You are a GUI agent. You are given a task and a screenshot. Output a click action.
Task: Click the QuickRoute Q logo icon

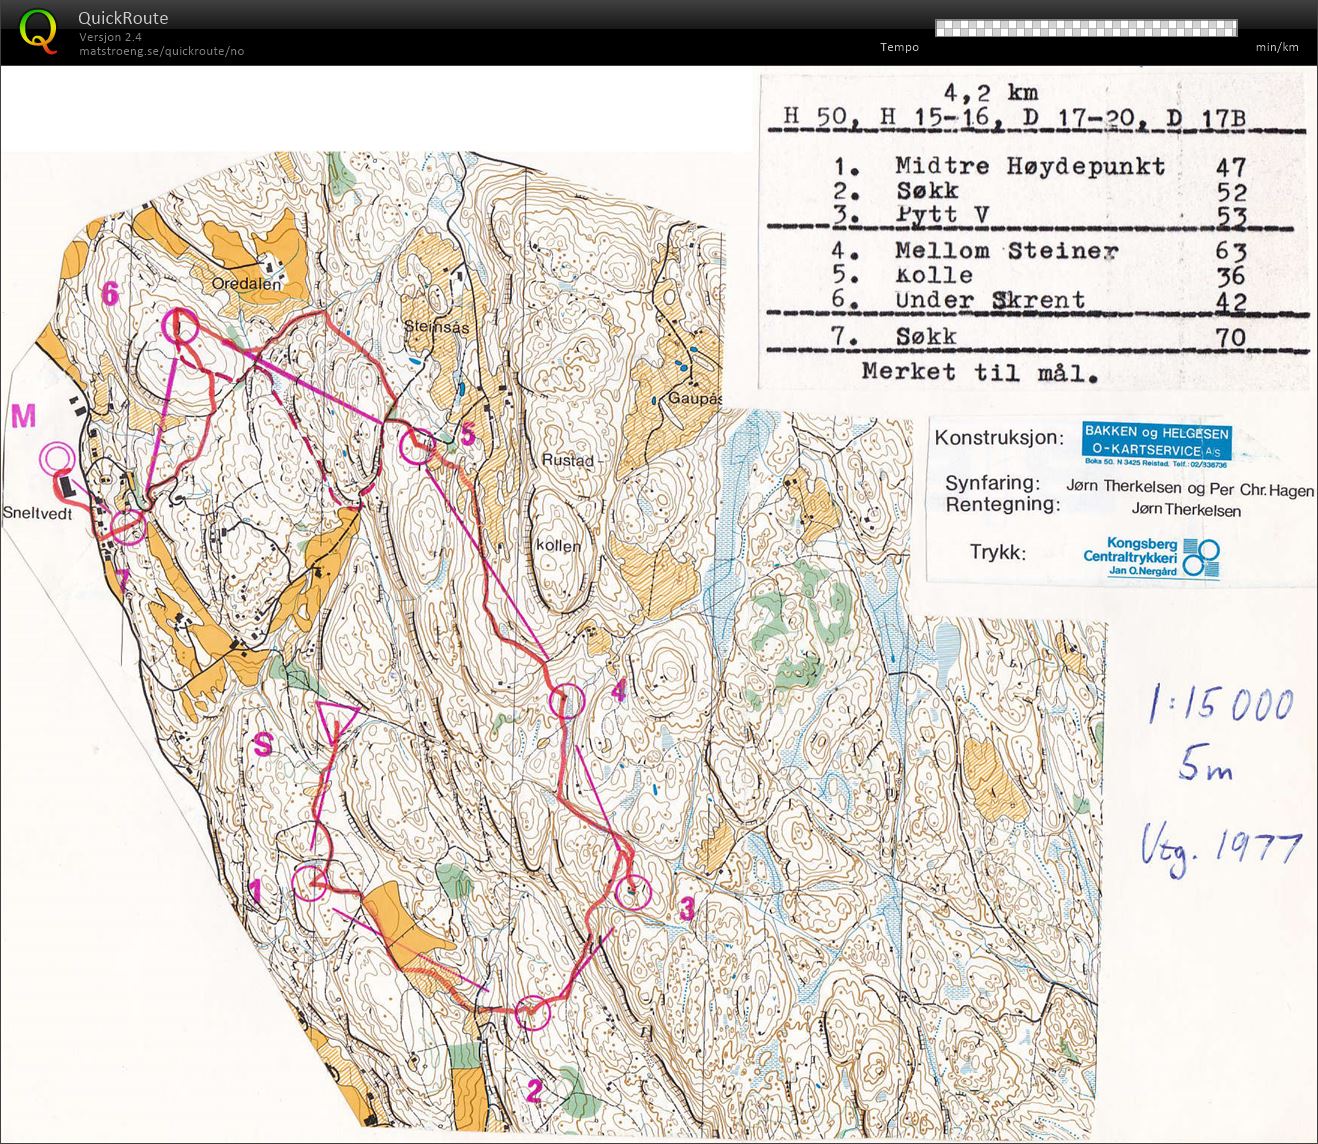click(39, 31)
